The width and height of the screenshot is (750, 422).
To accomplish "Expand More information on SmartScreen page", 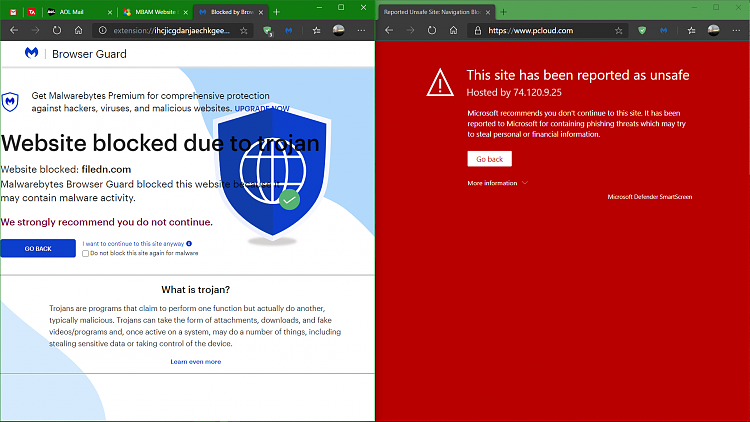I will [x=497, y=183].
